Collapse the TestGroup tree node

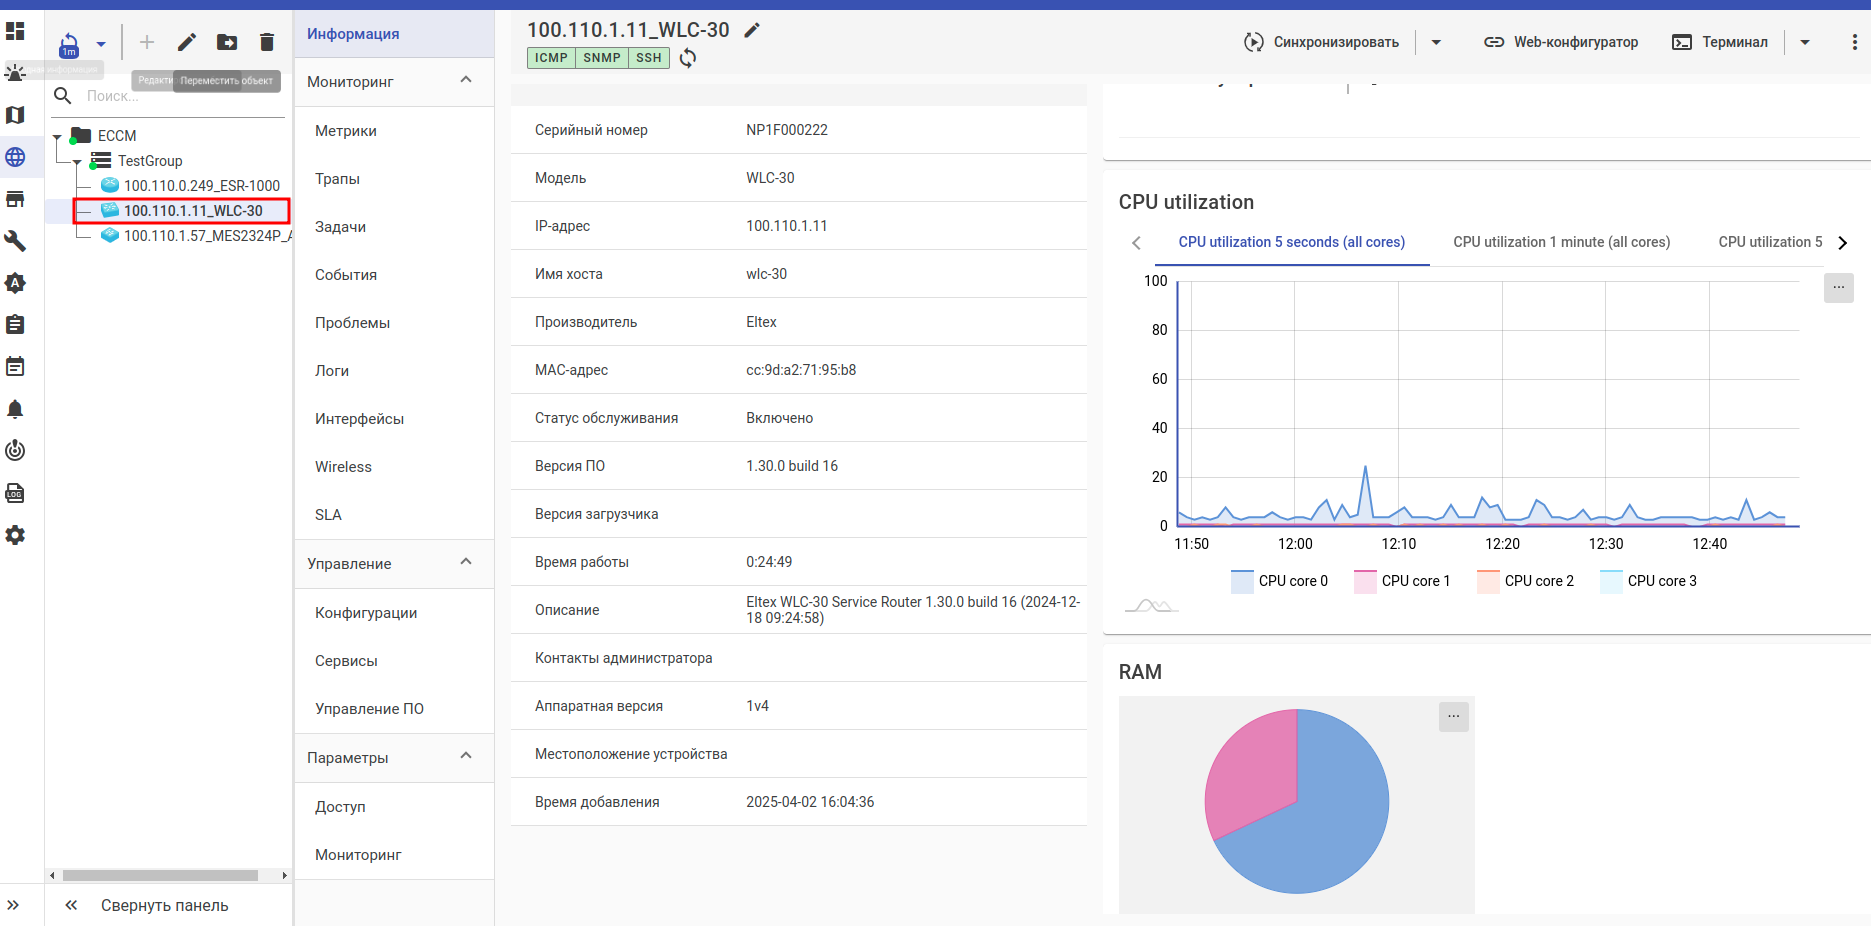tap(77, 161)
